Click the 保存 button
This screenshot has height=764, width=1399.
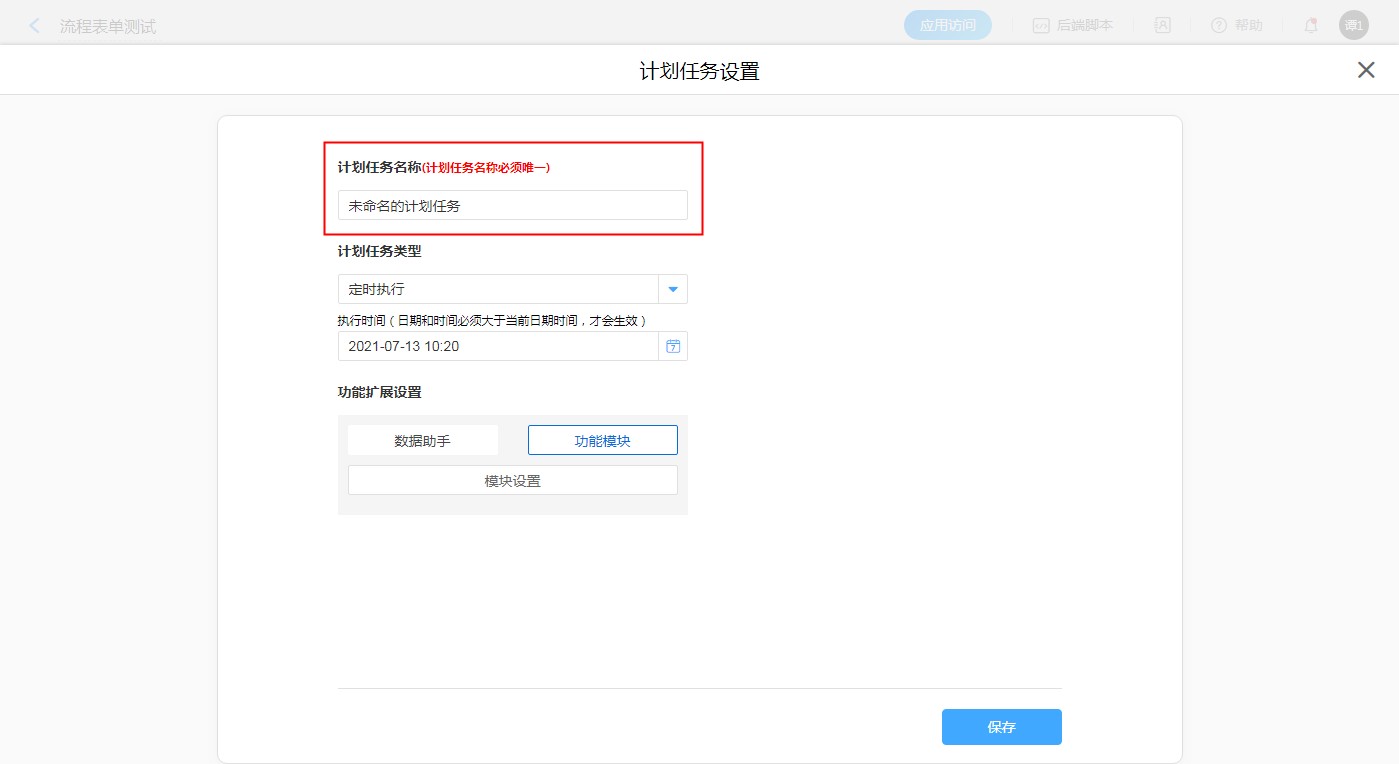(x=1001, y=727)
